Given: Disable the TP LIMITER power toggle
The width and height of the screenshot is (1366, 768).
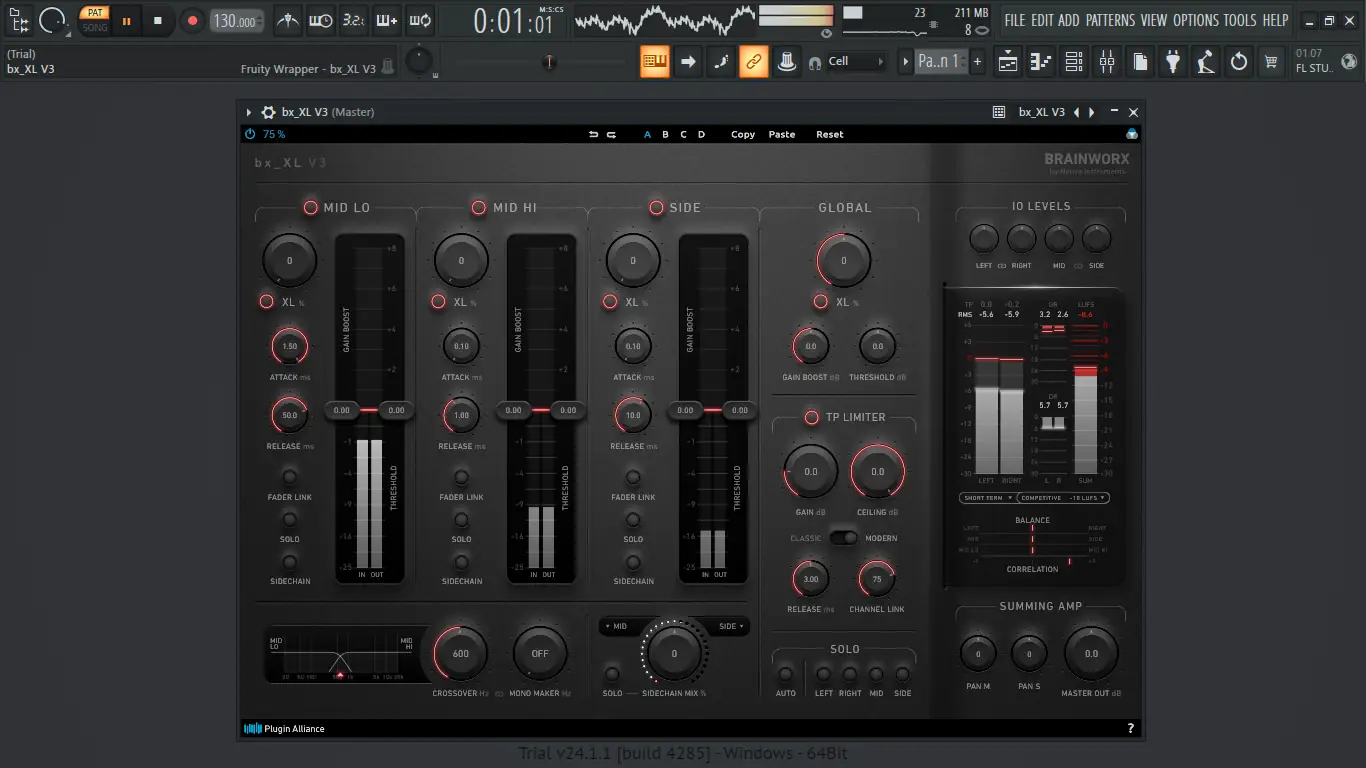Looking at the screenshot, I should click(x=812, y=417).
